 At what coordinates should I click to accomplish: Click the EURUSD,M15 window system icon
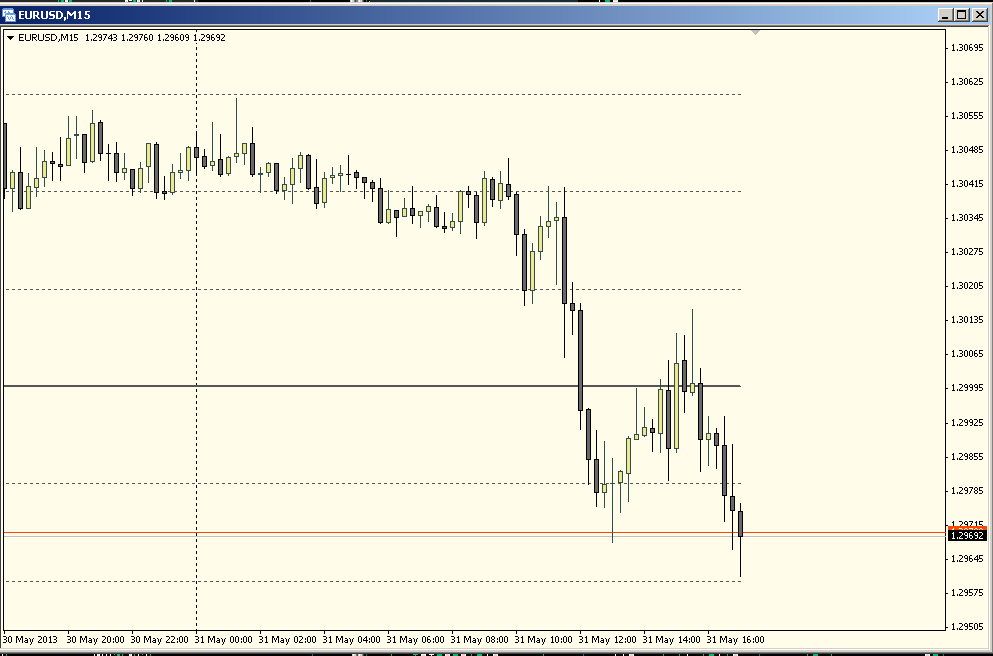(x=9, y=15)
